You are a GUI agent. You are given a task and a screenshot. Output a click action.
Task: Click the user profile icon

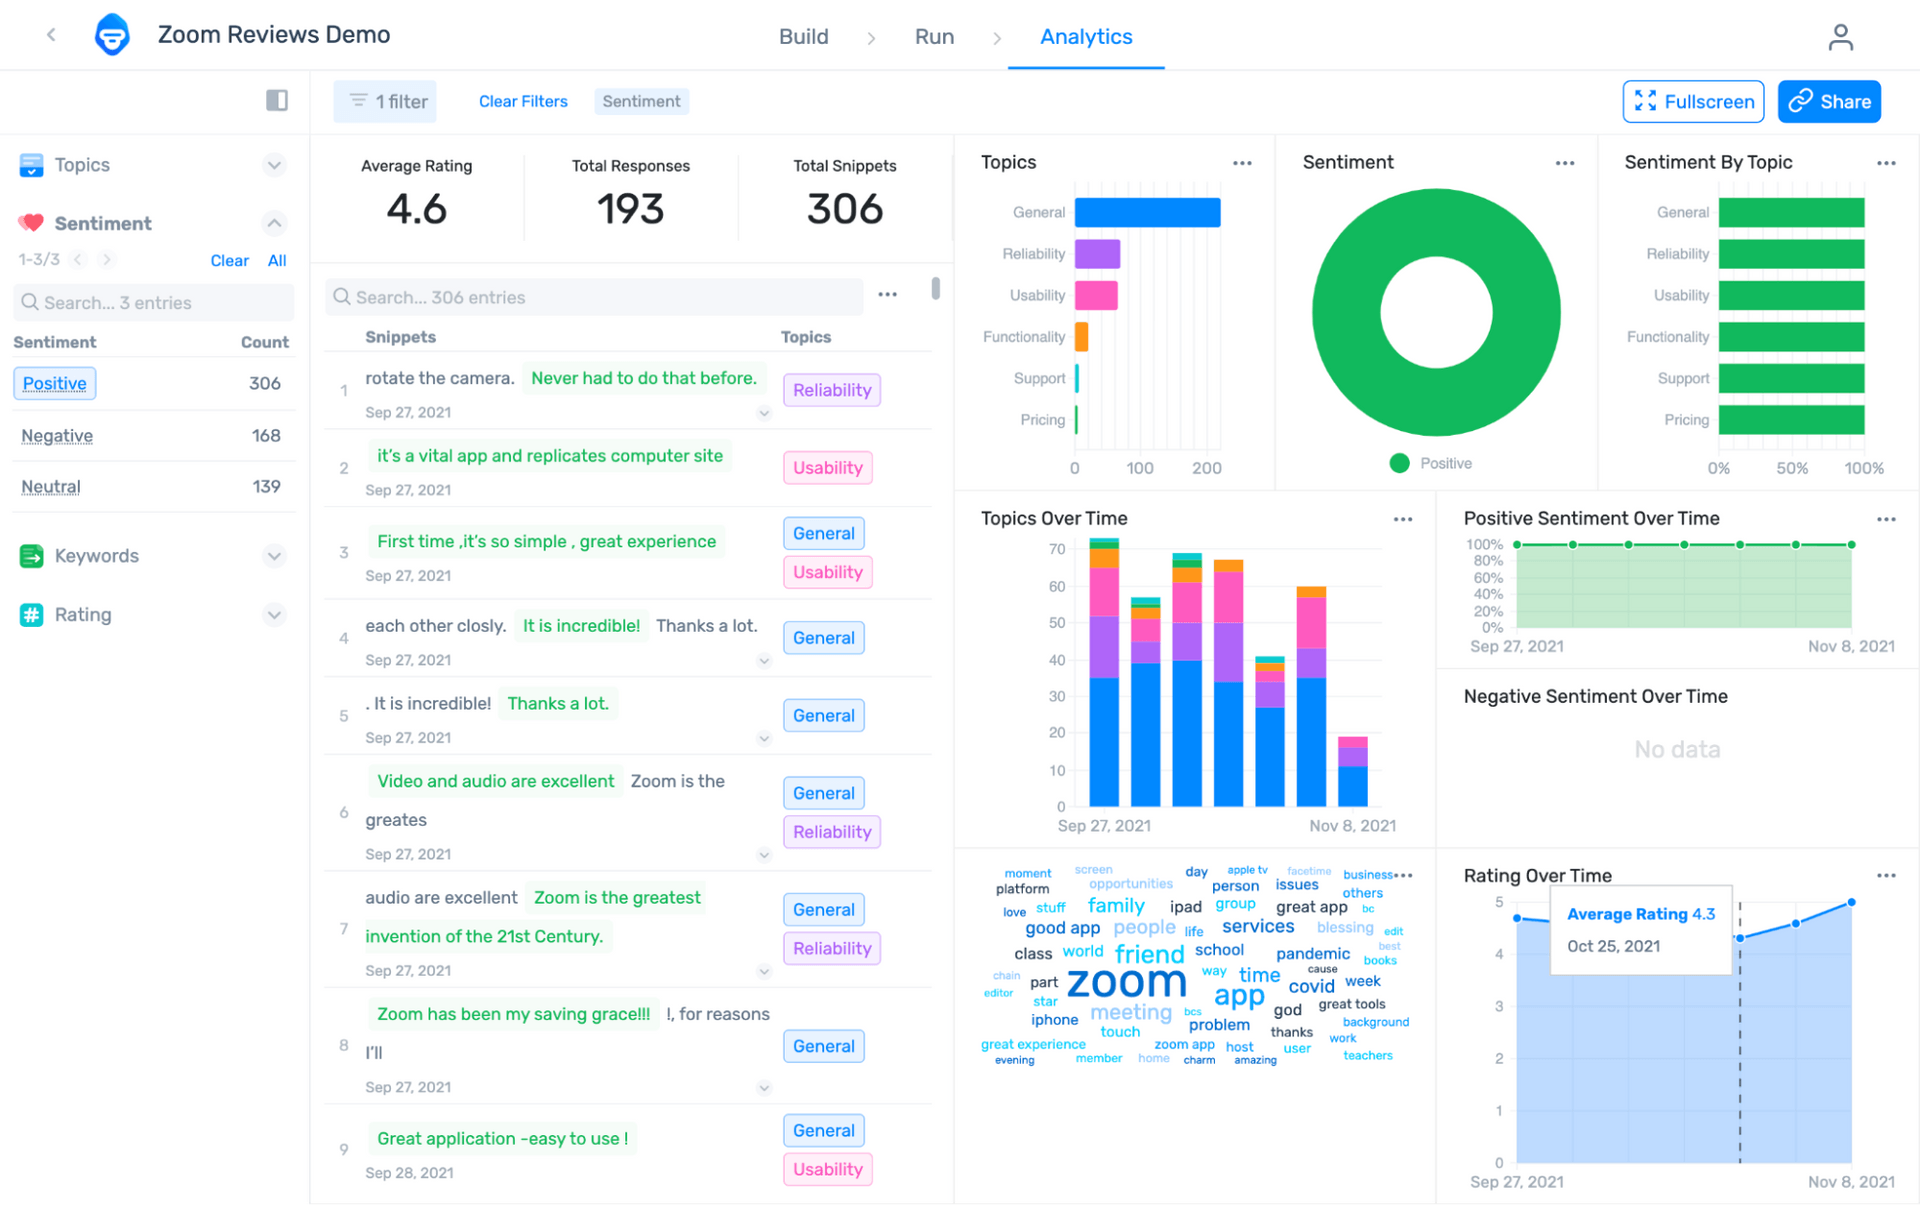click(1841, 37)
